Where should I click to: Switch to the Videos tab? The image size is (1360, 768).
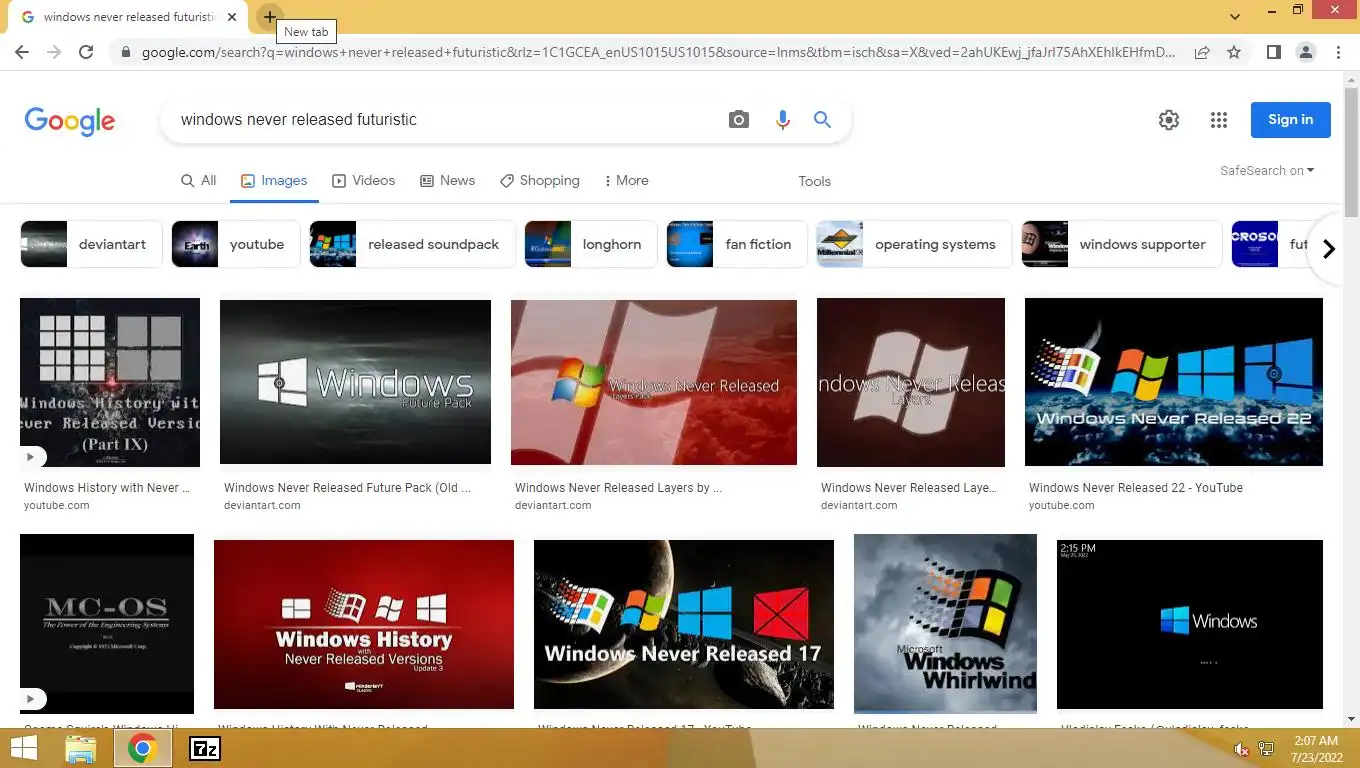(363, 181)
